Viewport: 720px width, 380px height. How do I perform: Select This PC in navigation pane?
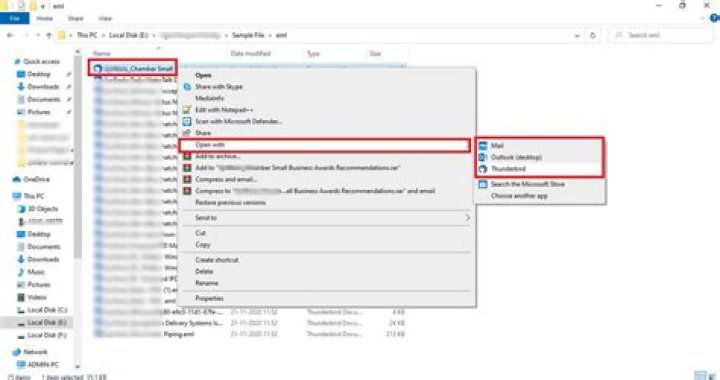click(x=34, y=196)
